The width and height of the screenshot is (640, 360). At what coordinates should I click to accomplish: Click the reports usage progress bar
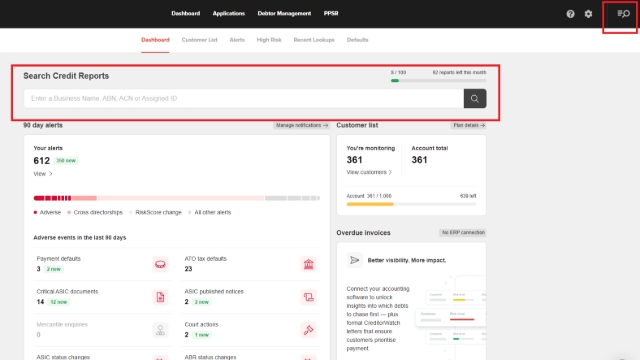[x=438, y=81]
